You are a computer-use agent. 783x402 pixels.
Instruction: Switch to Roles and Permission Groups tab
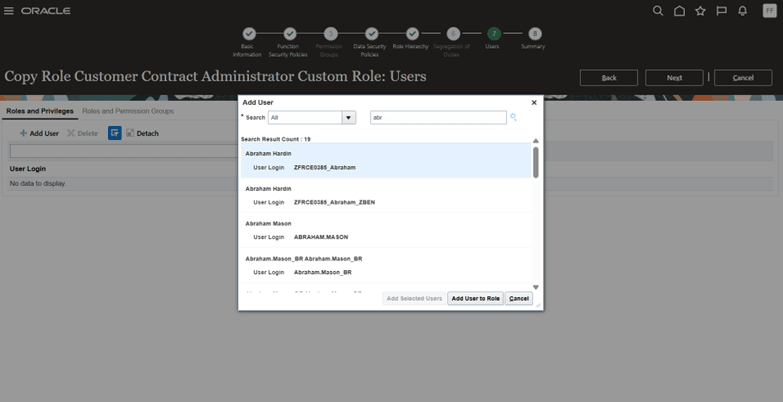coord(128,111)
